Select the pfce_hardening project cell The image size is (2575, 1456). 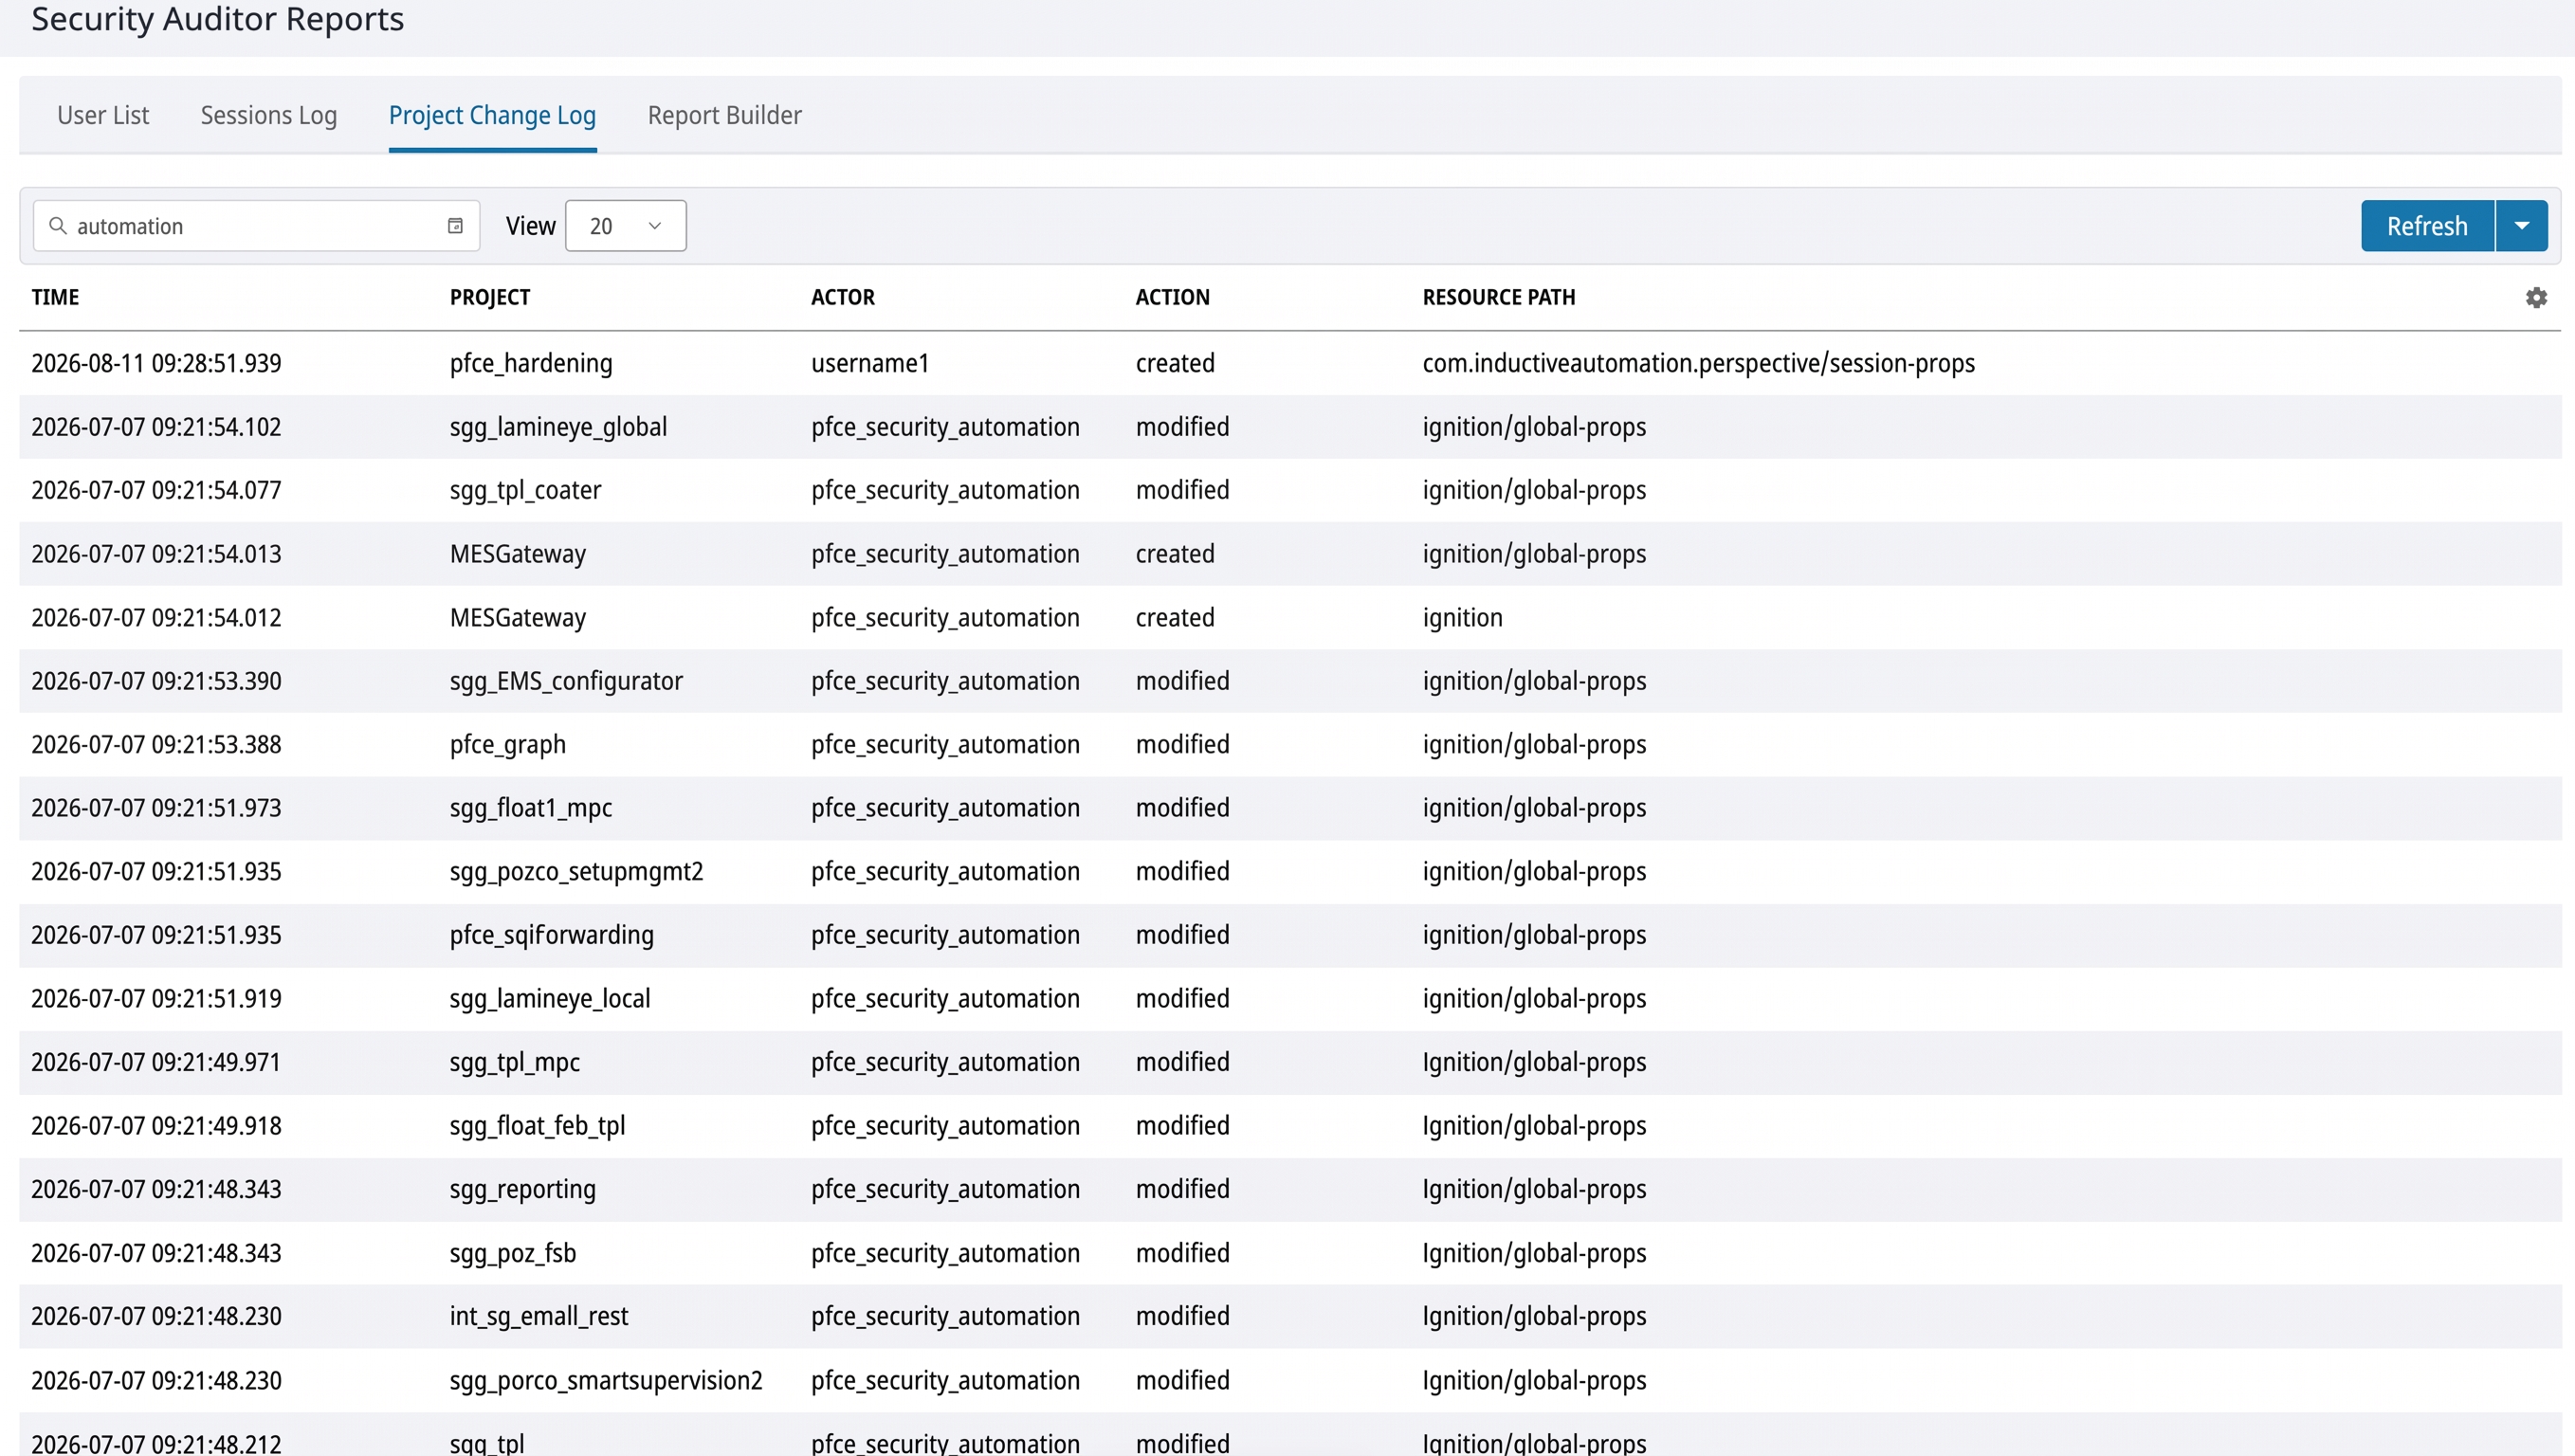coord(531,363)
